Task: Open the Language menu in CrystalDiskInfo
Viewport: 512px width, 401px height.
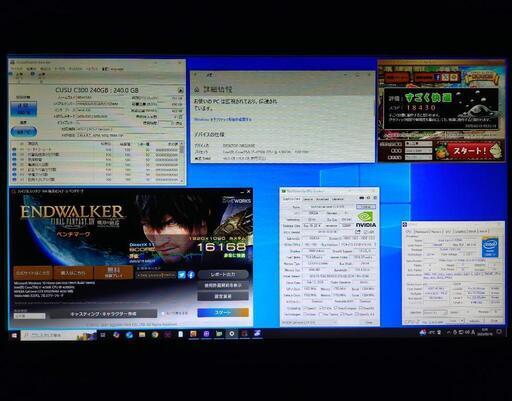Action: point(117,69)
